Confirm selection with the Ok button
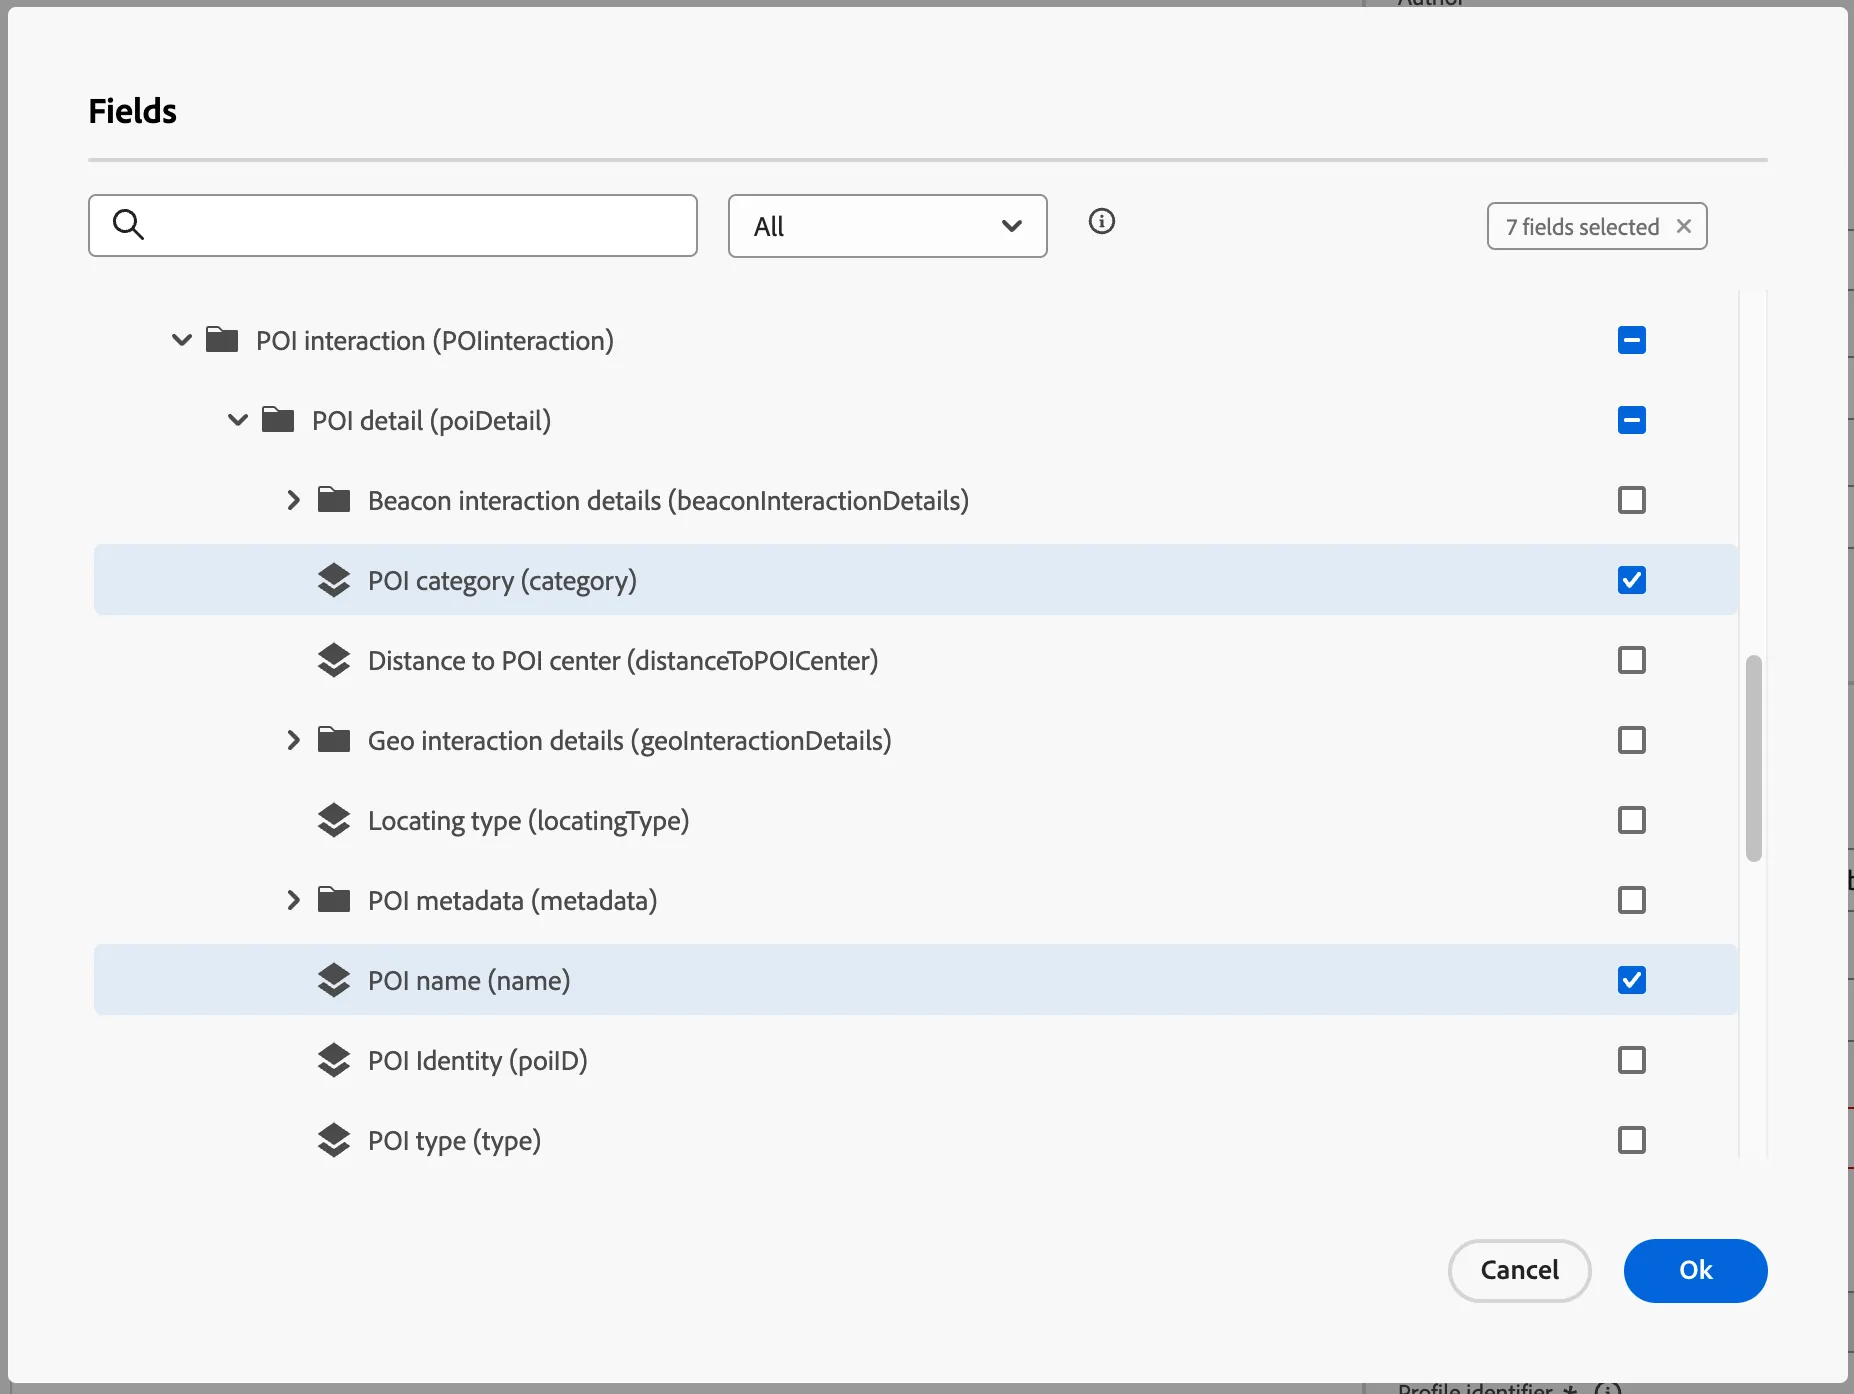The width and height of the screenshot is (1854, 1394). (x=1695, y=1270)
